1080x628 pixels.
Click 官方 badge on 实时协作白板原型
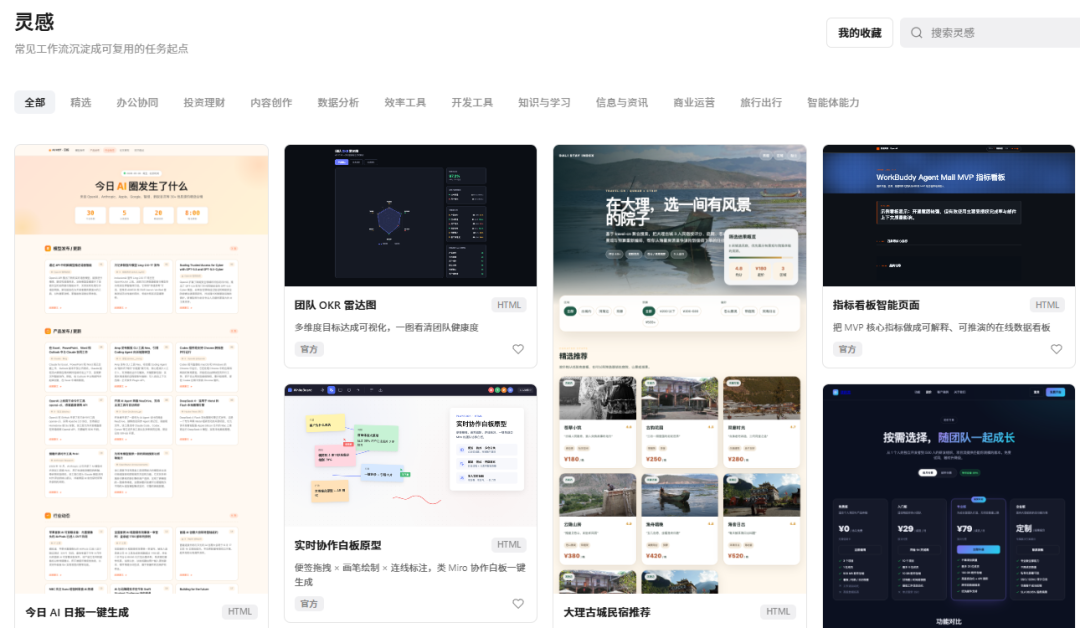point(309,603)
